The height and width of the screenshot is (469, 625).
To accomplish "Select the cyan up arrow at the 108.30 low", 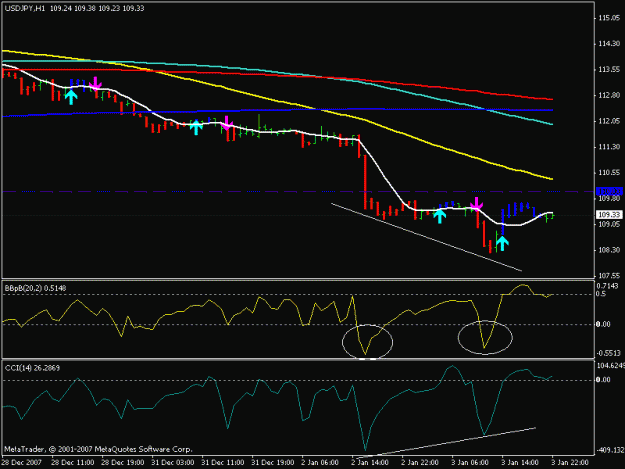I will tap(502, 243).
